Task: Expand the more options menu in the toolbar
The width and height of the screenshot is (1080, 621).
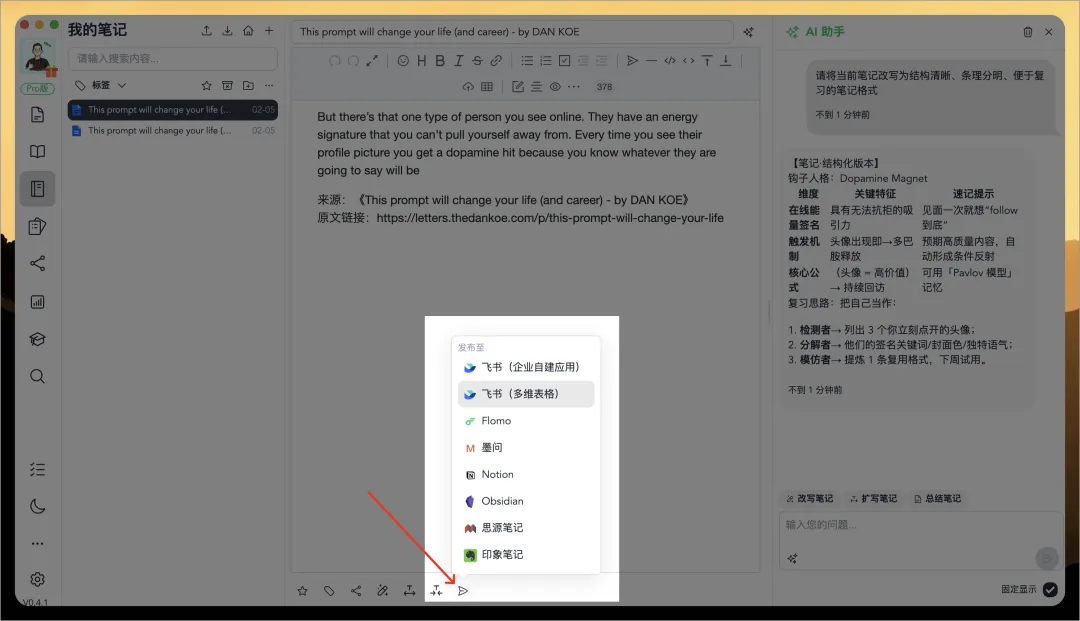Action: pos(574,87)
